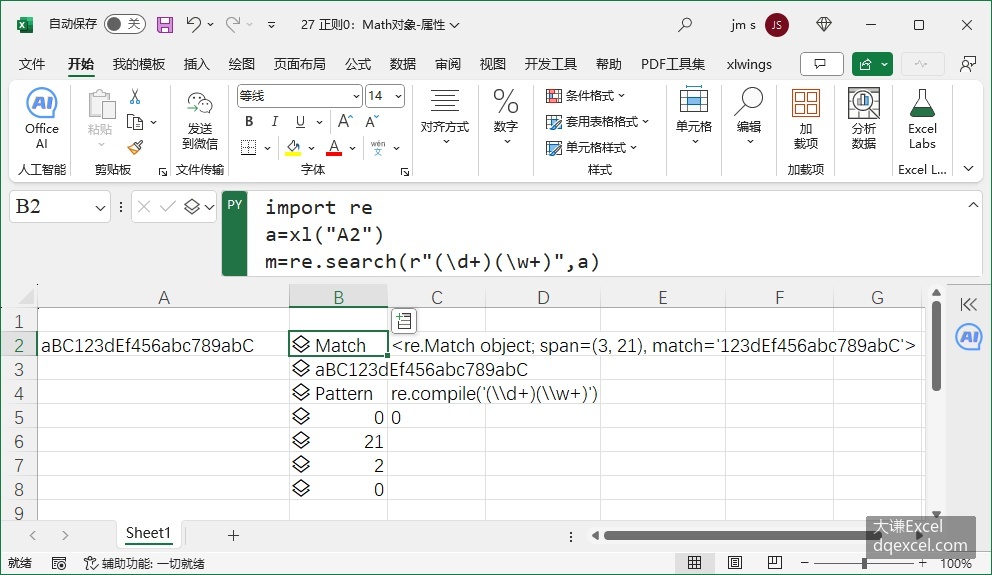Click the Cut scissors icon
The image size is (992, 575).
tap(135, 97)
